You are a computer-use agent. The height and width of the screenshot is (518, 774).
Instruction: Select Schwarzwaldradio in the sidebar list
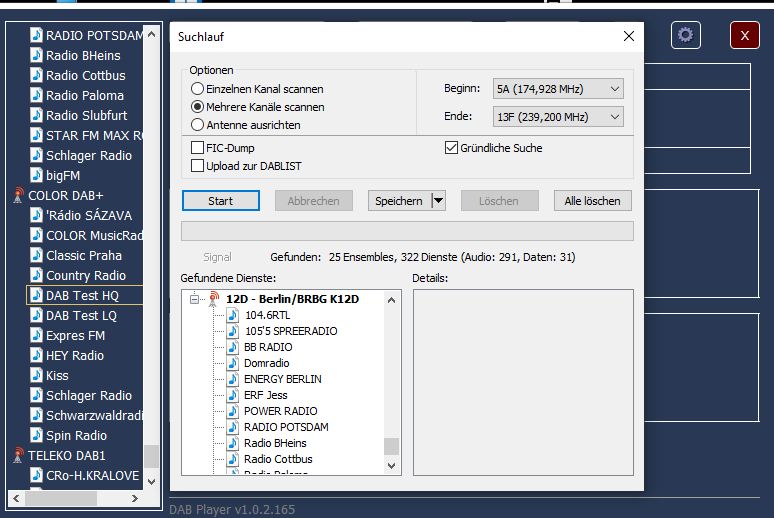(94, 415)
